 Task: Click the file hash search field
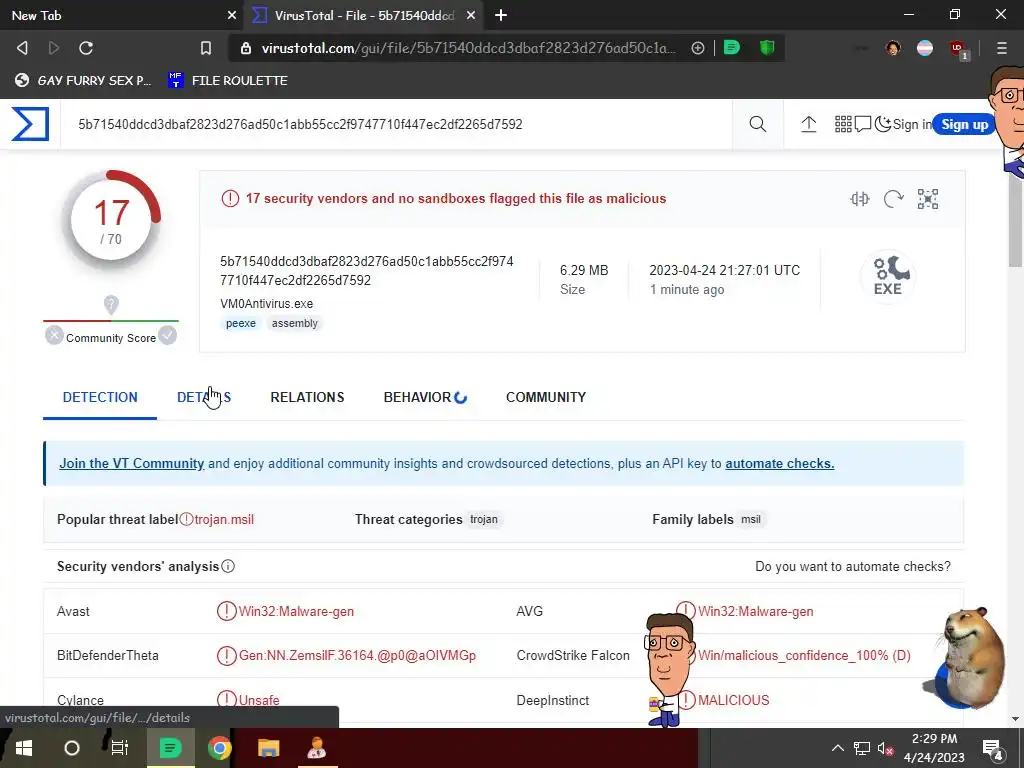395,124
